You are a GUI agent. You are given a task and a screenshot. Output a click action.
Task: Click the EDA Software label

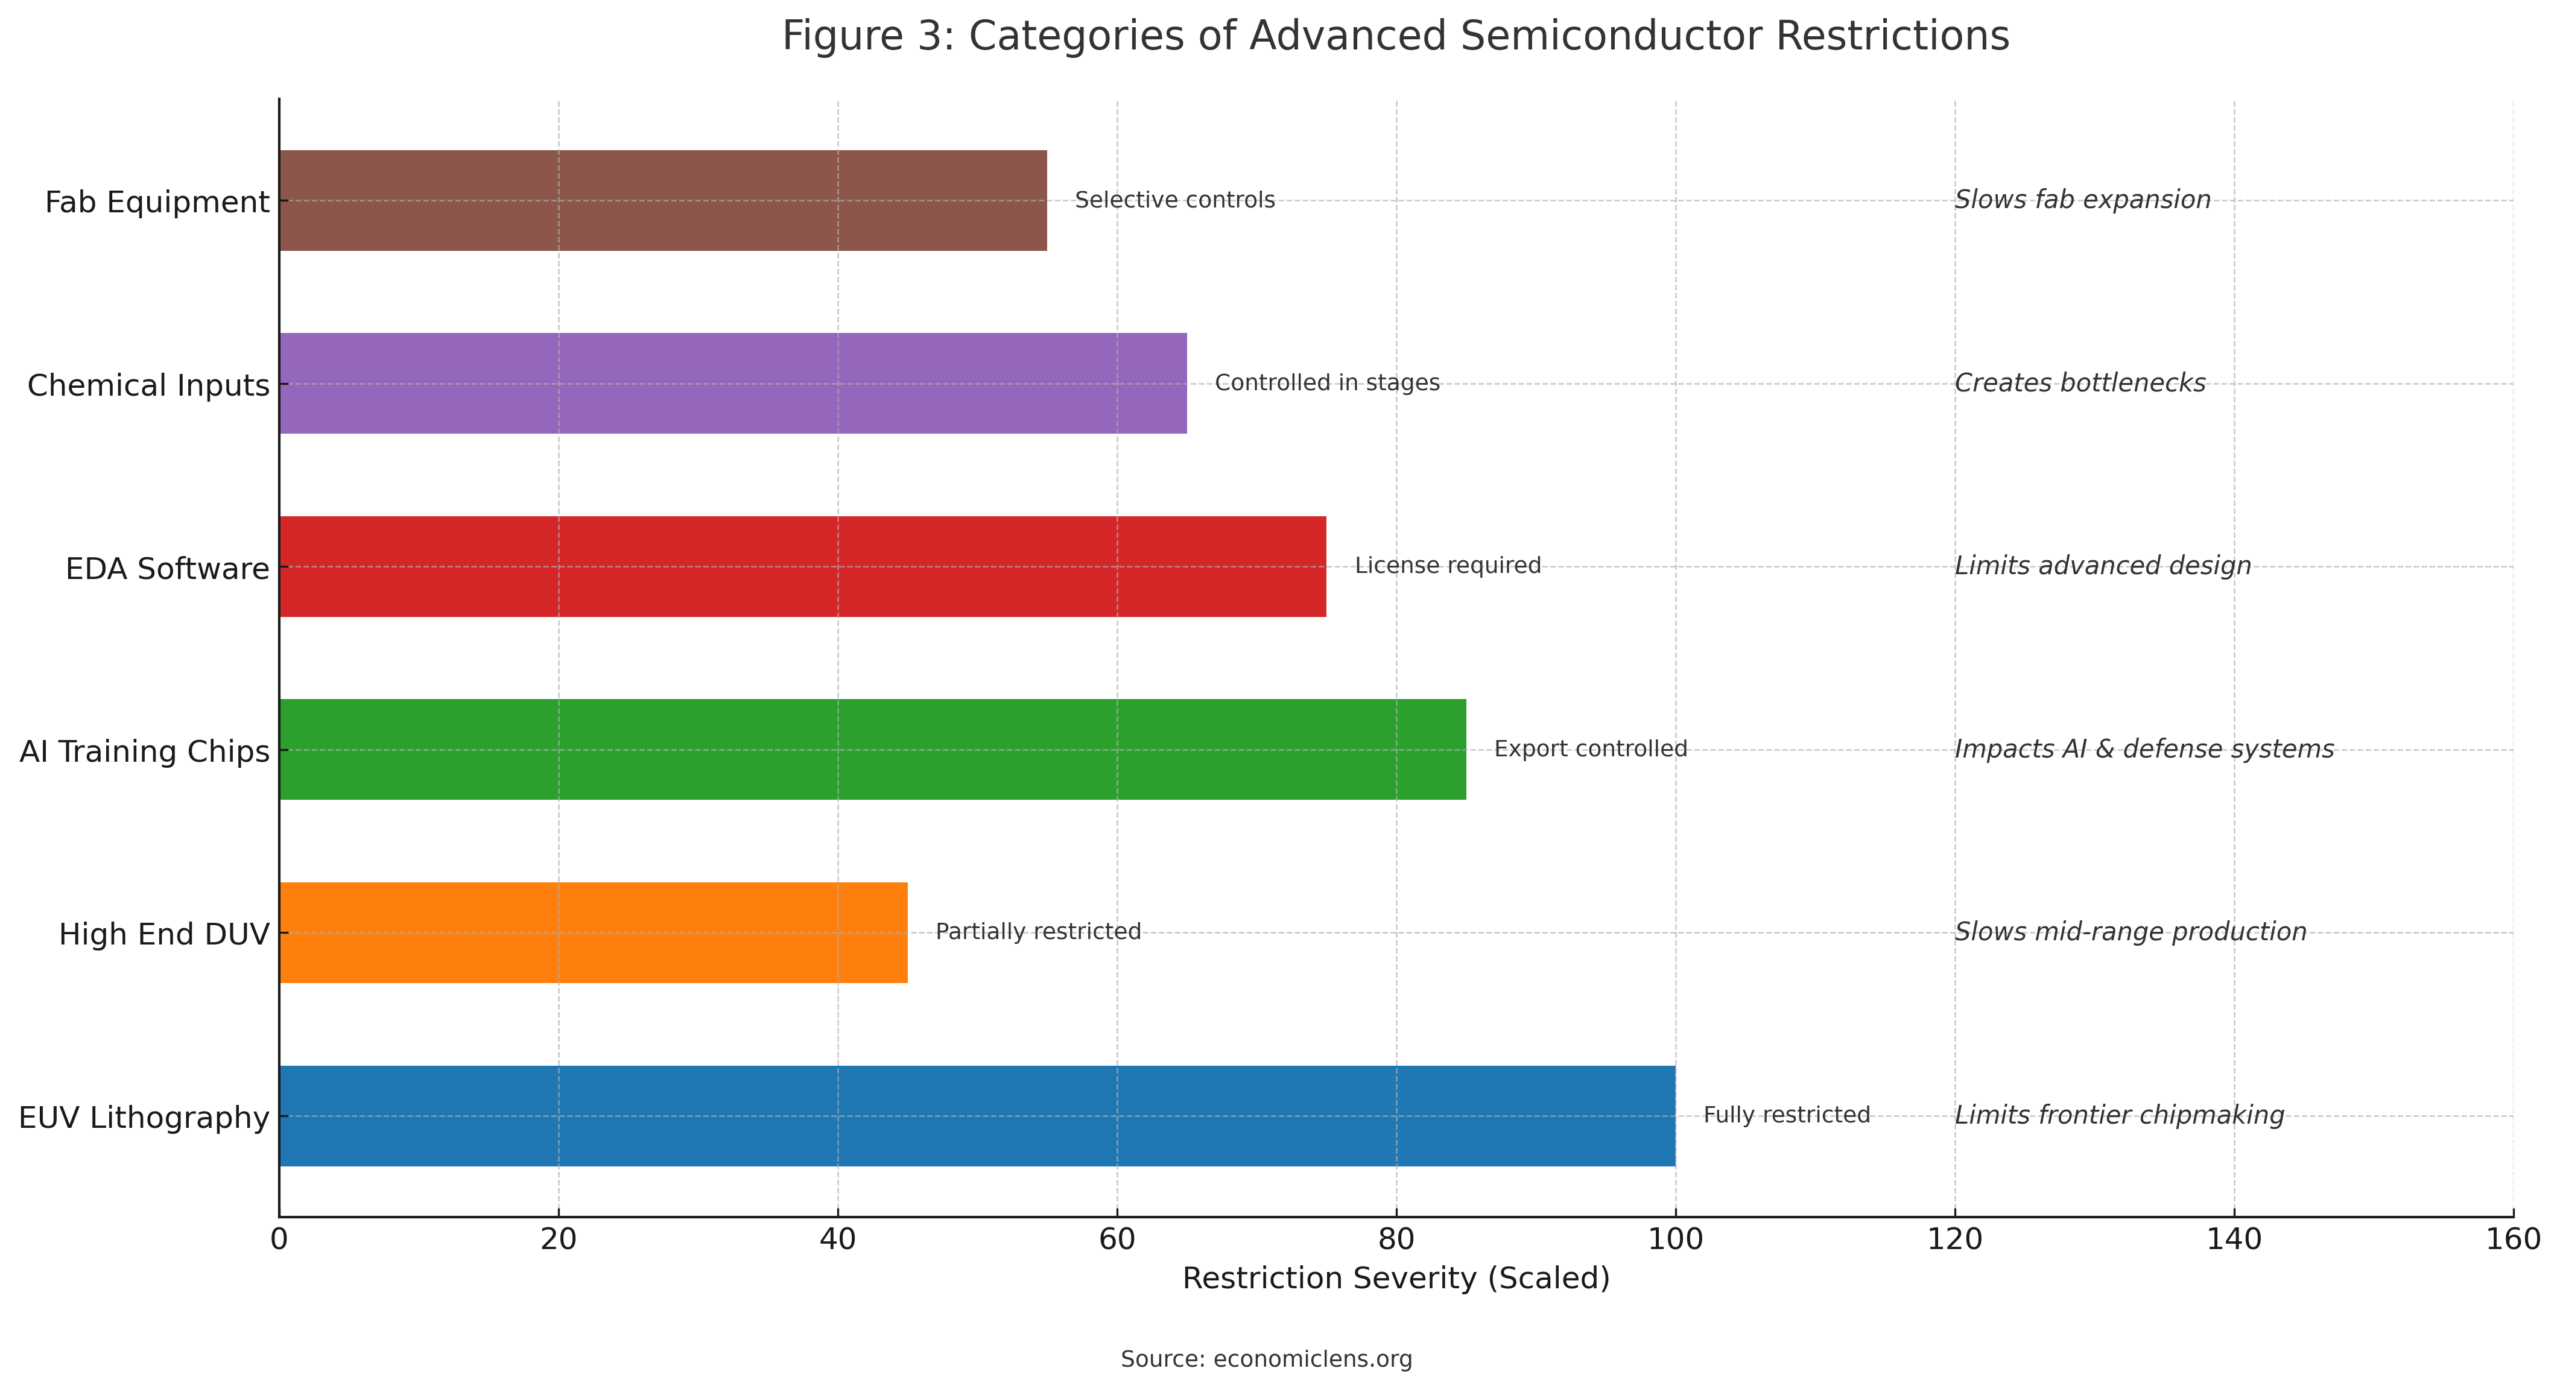point(166,566)
